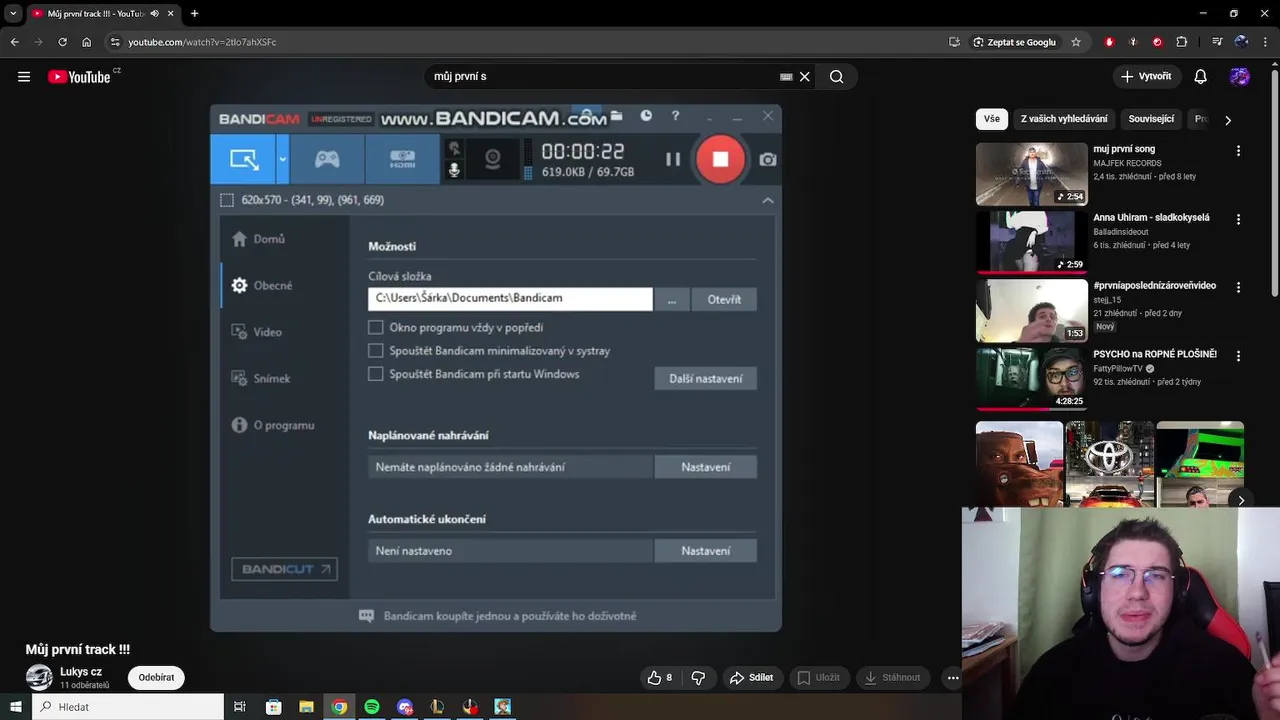Image resolution: width=1280 pixels, height=720 pixels.
Task: Click the capture area selection rectangle icon
Action: (x=227, y=200)
